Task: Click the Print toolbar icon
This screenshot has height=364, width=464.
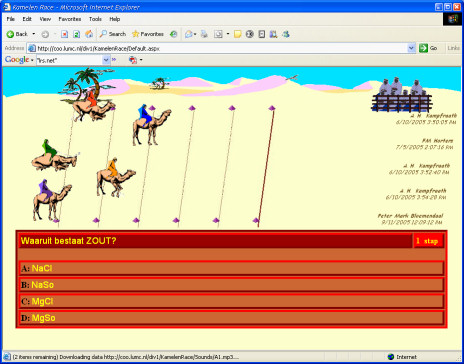Action: (x=204, y=34)
